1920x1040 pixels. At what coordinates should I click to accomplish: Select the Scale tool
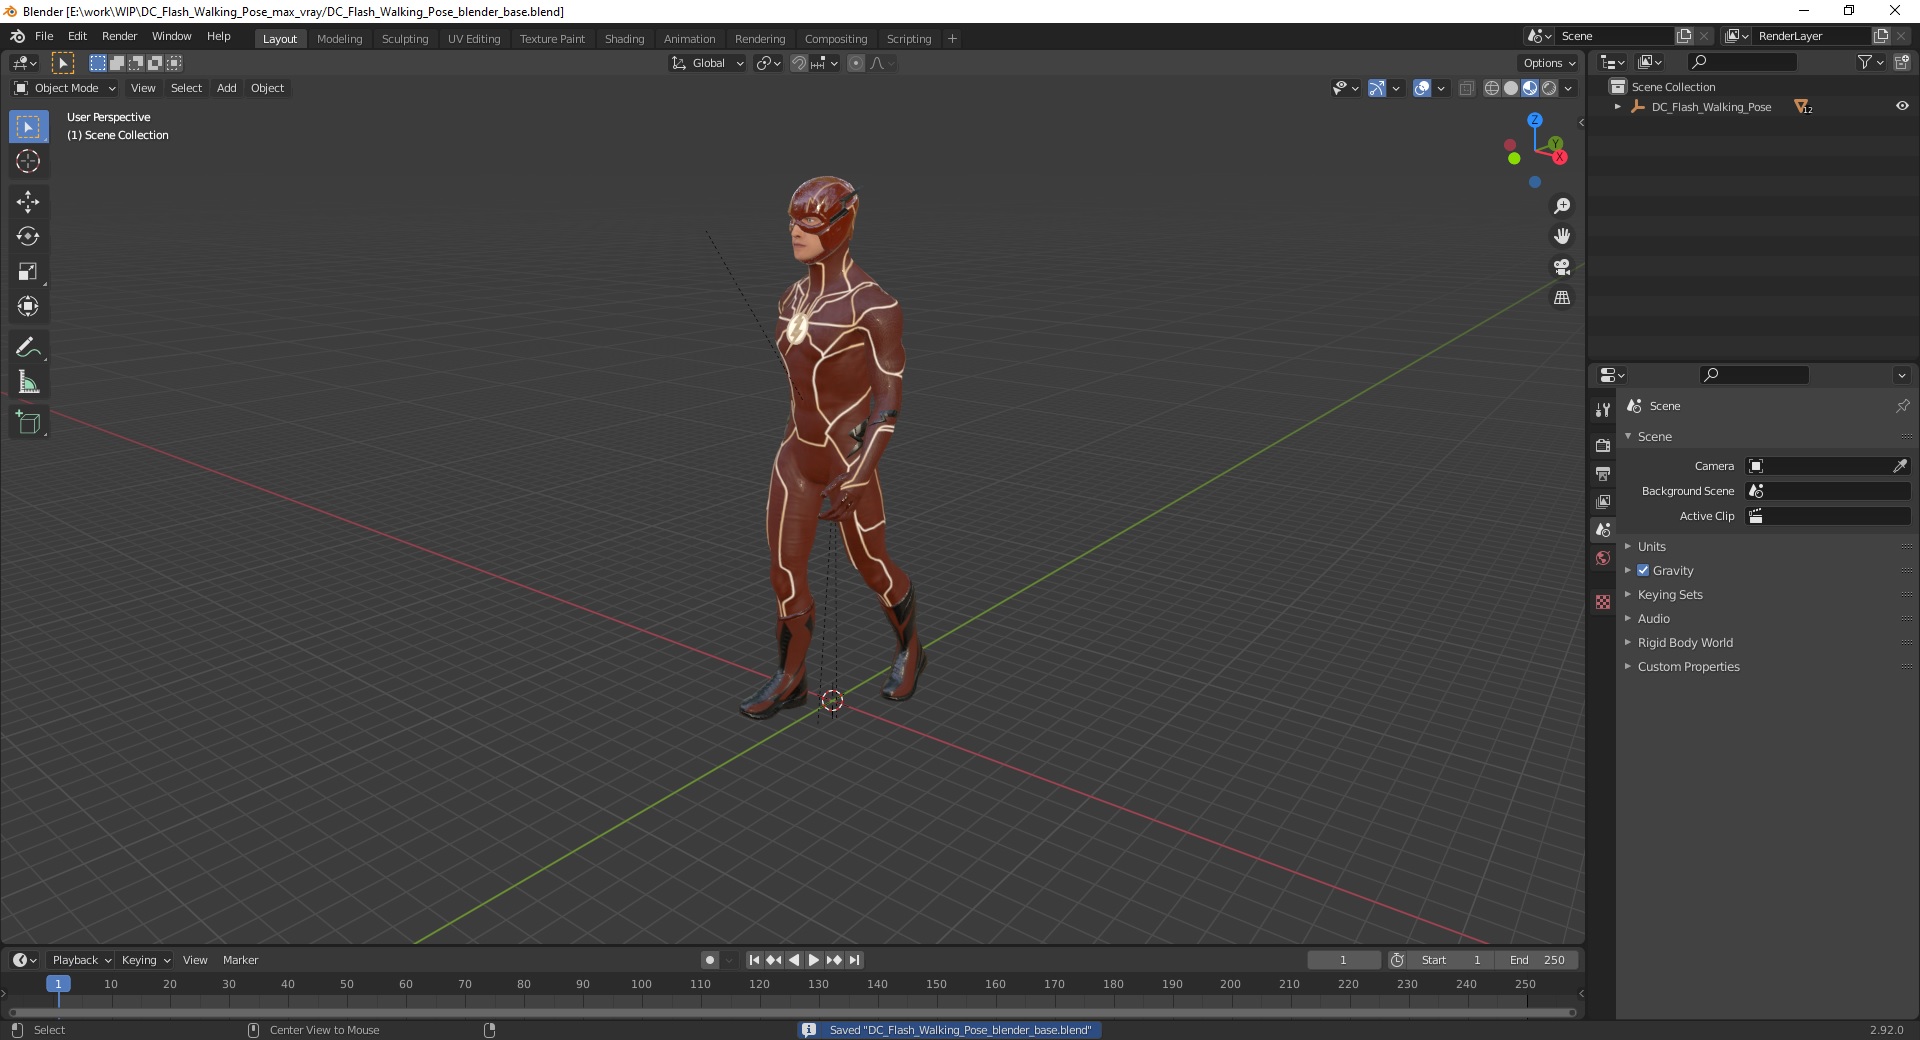click(28, 272)
